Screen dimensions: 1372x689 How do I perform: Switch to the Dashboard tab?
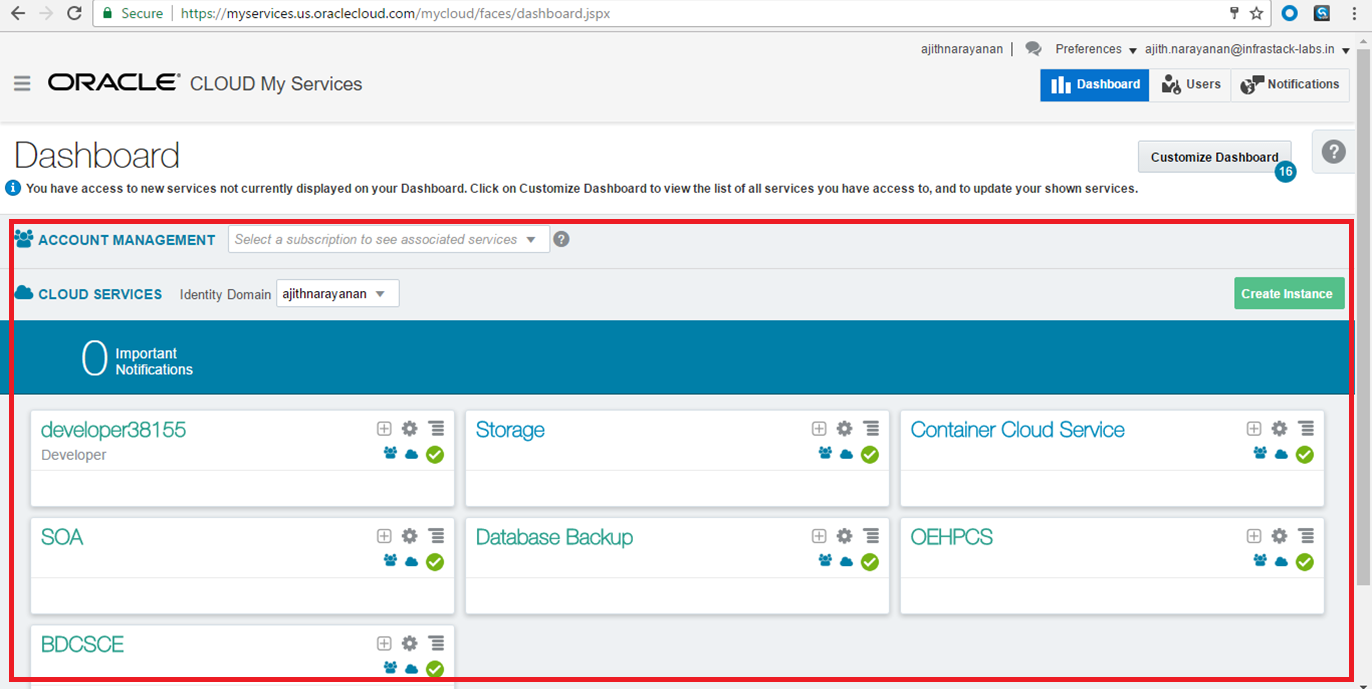pos(1095,85)
